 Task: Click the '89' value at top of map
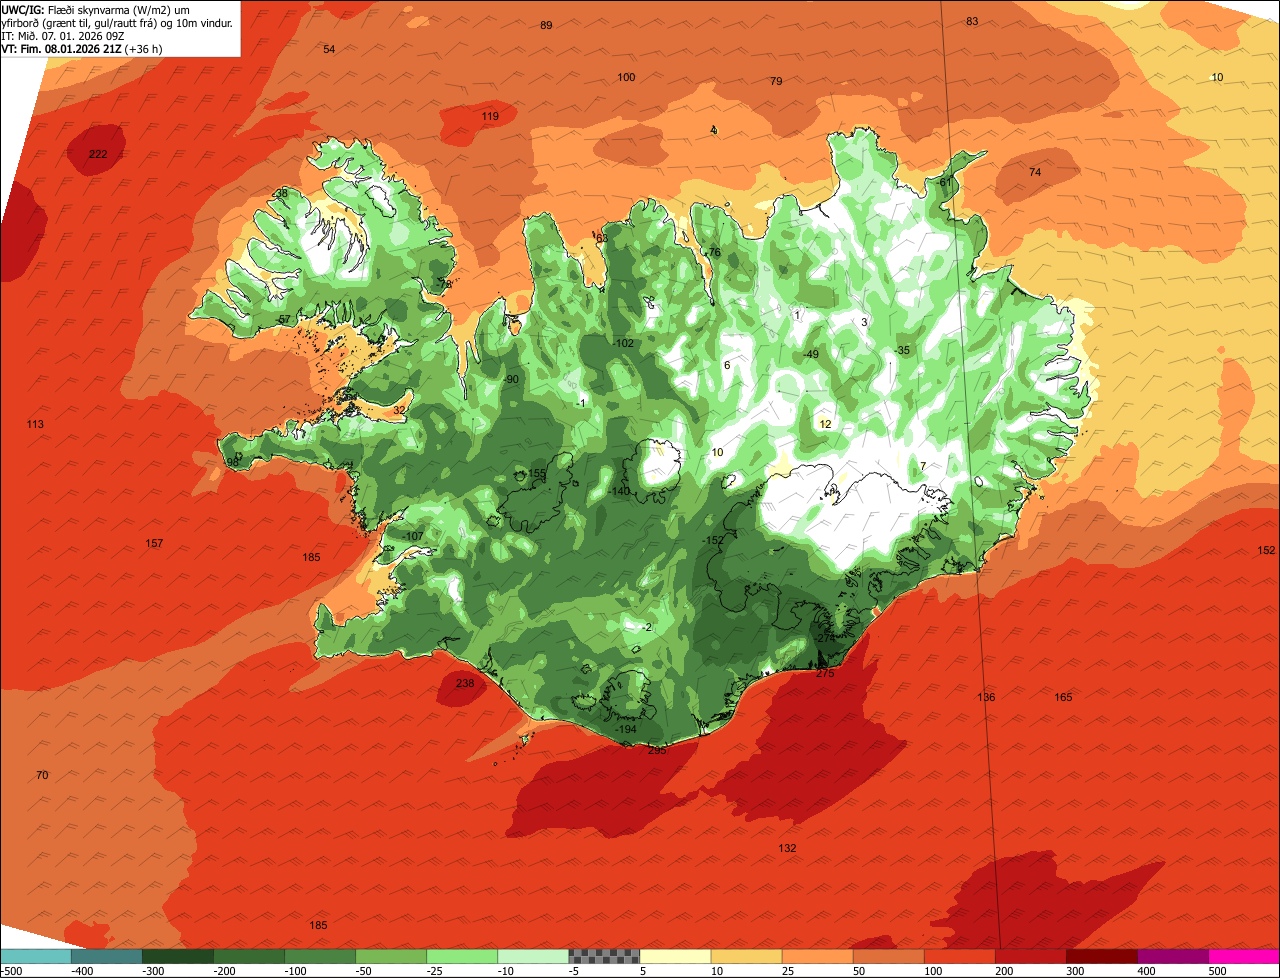coord(546,26)
